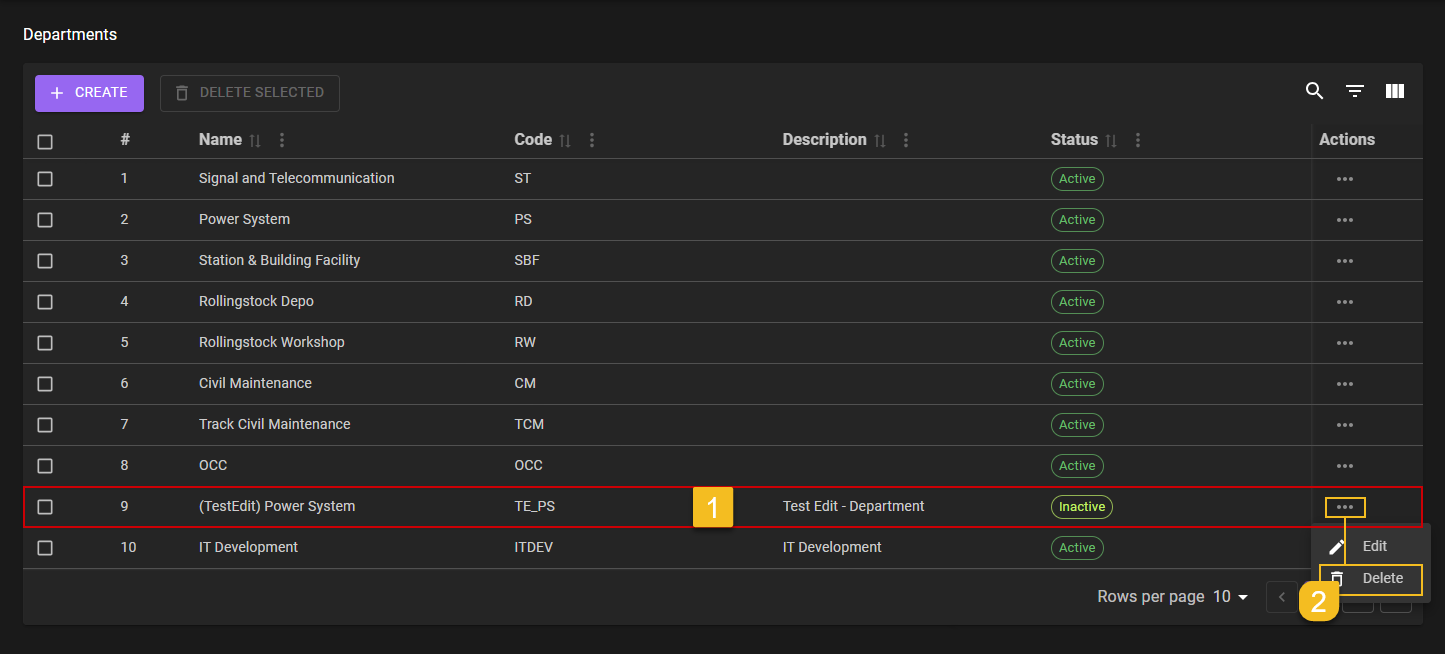Image resolution: width=1445 pixels, height=654 pixels.
Task: Check the IT Development row checkbox
Action: tap(45, 548)
